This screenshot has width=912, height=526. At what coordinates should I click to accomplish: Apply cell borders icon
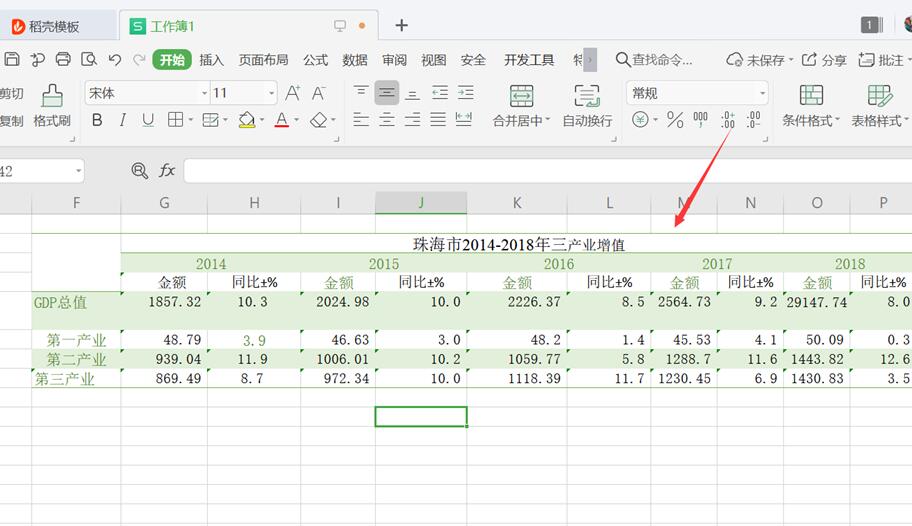pos(175,120)
